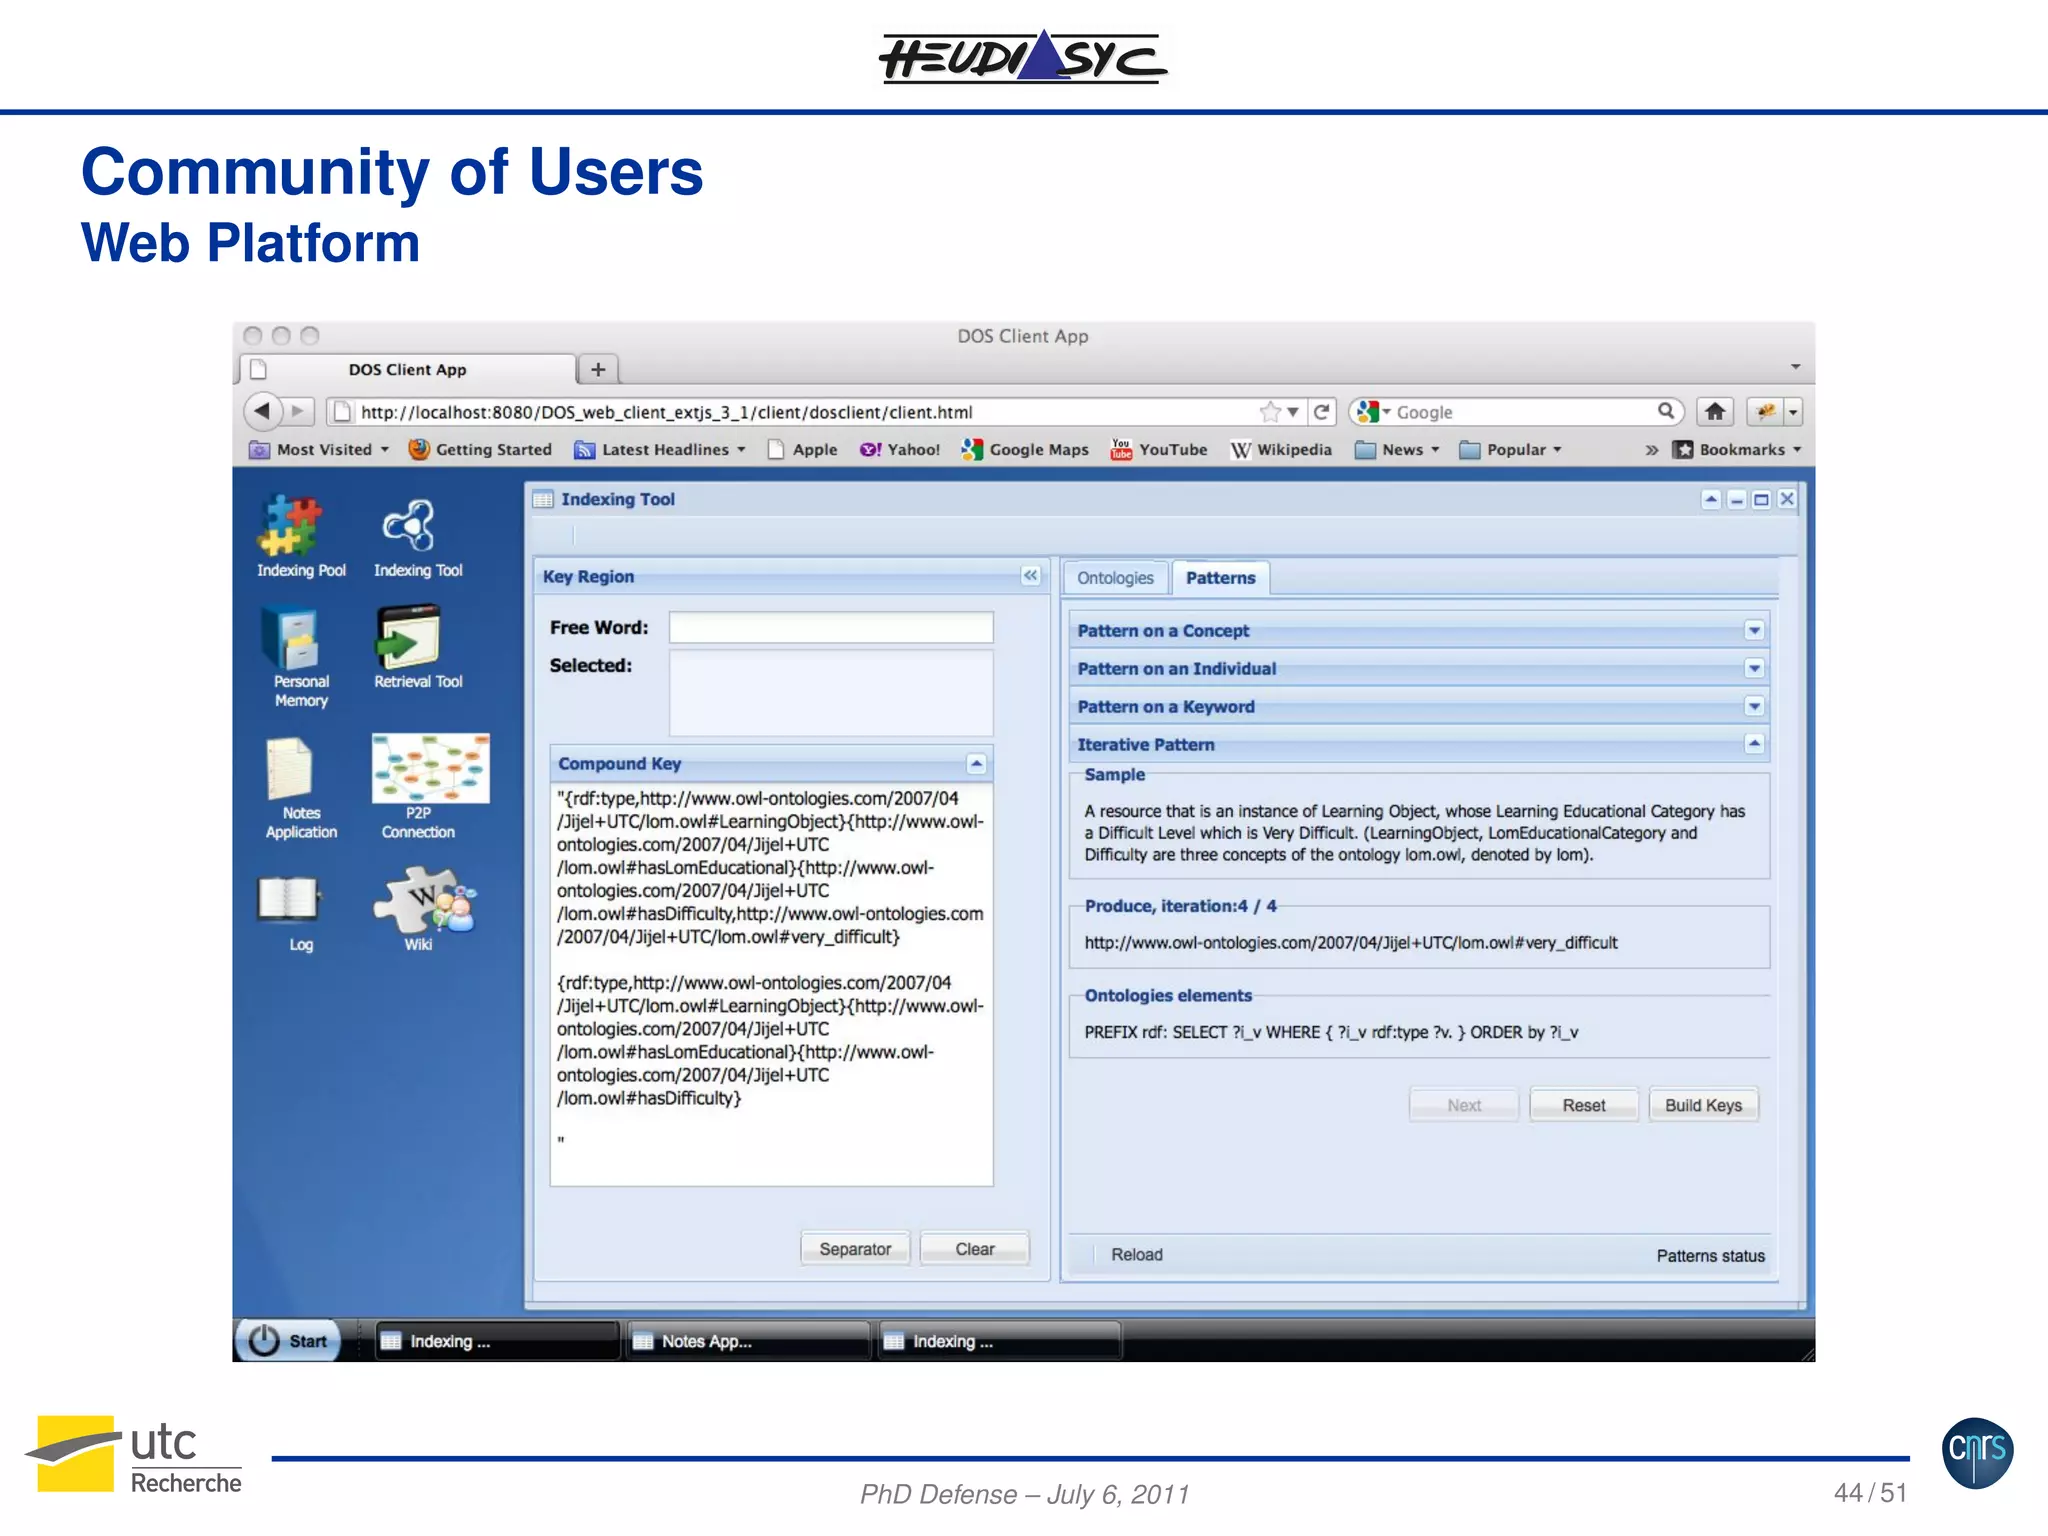Collapse the Compound Key panel
The image size is (2048, 1536).
point(976,764)
